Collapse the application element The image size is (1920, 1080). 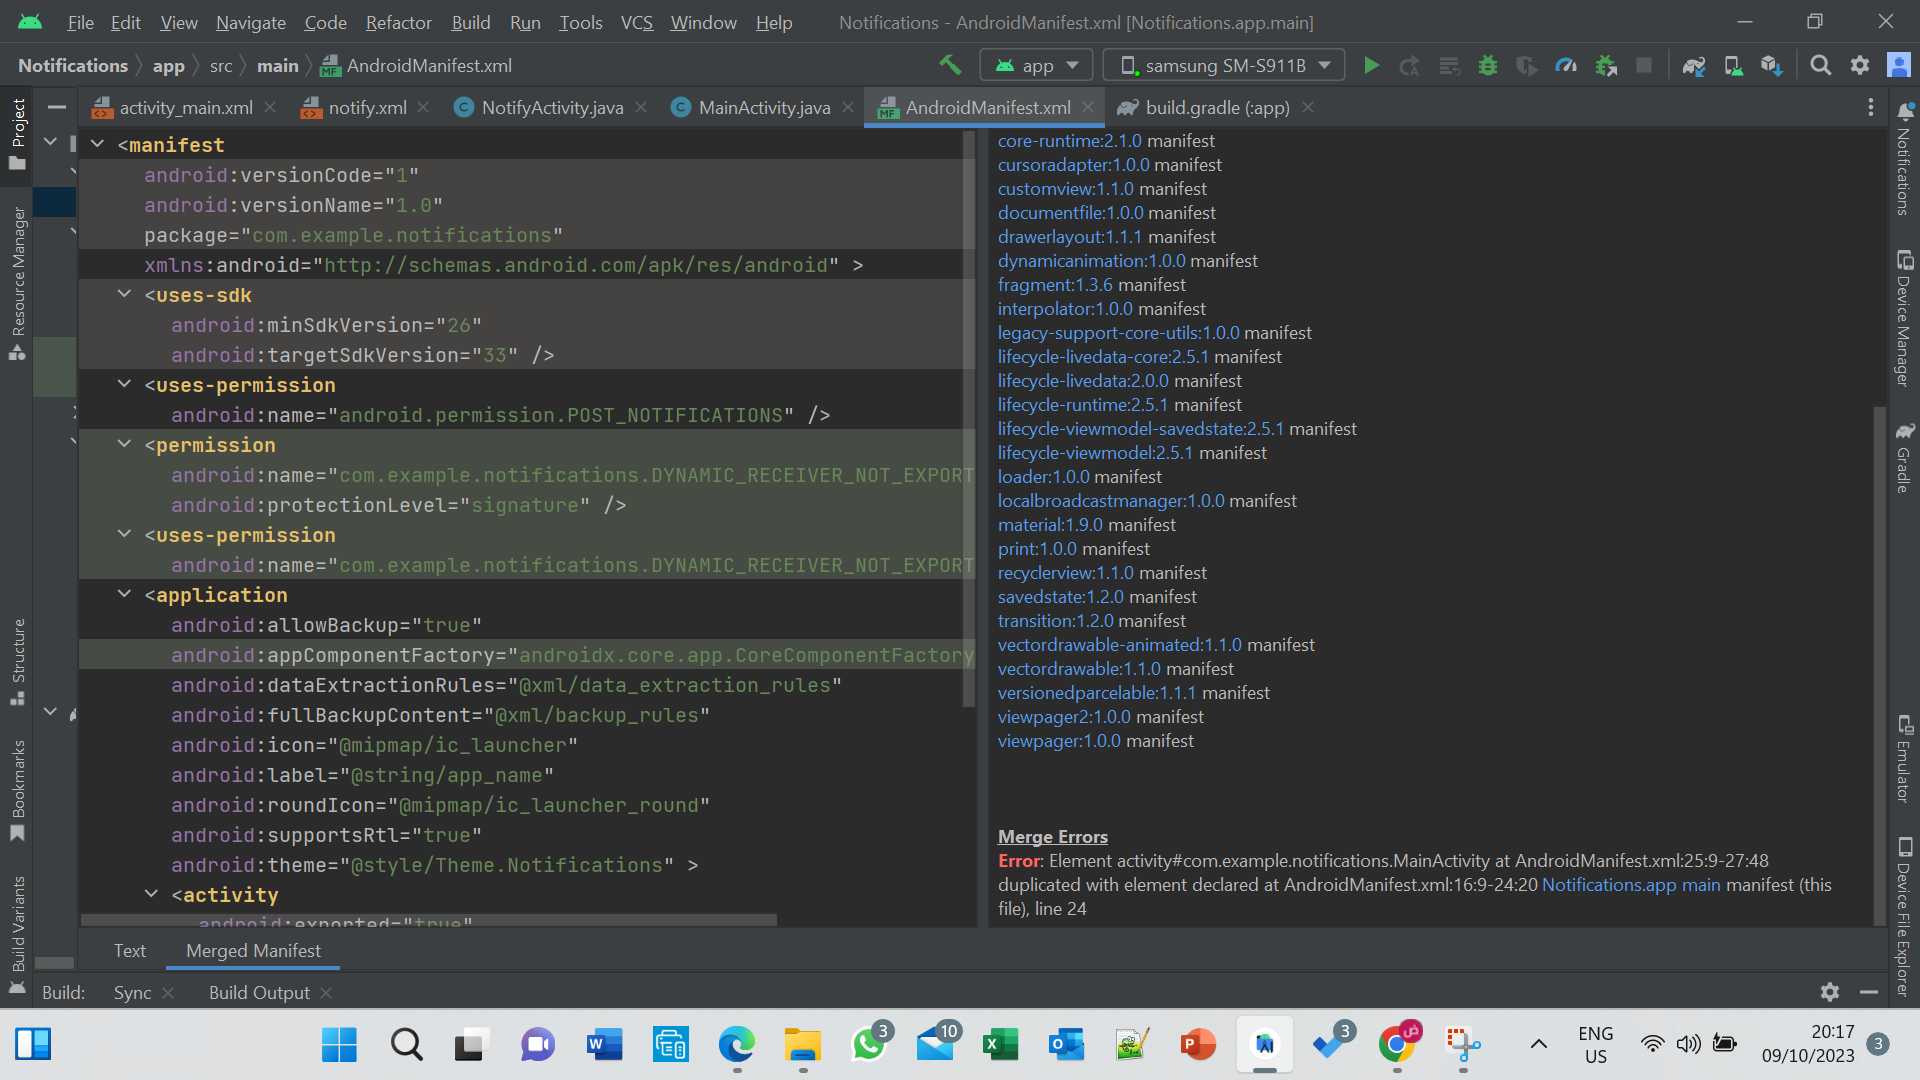(124, 594)
